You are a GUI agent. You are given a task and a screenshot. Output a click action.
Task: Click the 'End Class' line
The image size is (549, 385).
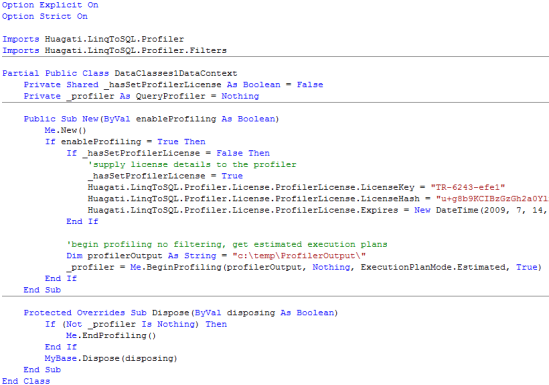[26, 381]
